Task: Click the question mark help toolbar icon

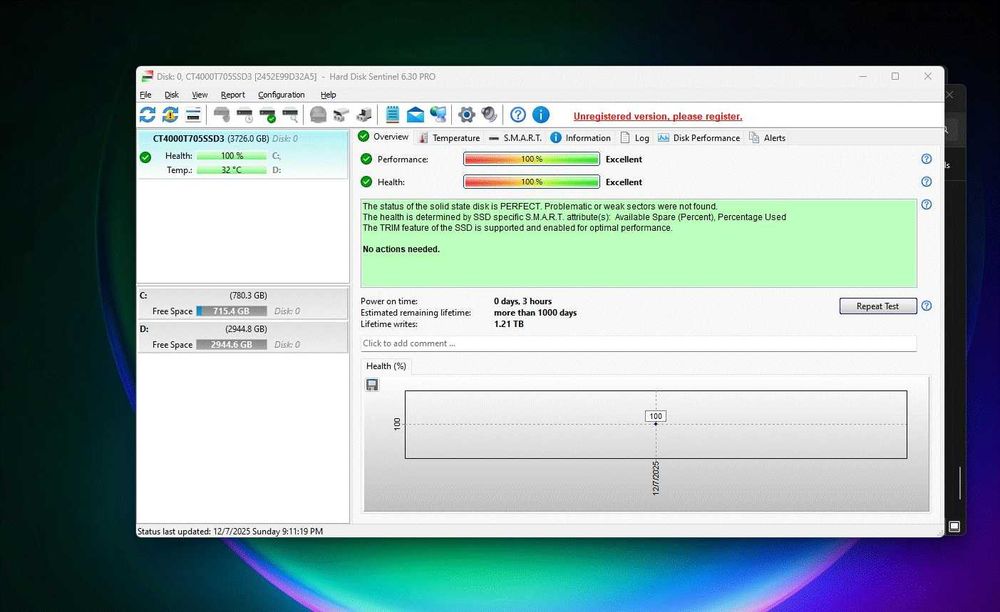Action: click(x=518, y=115)
